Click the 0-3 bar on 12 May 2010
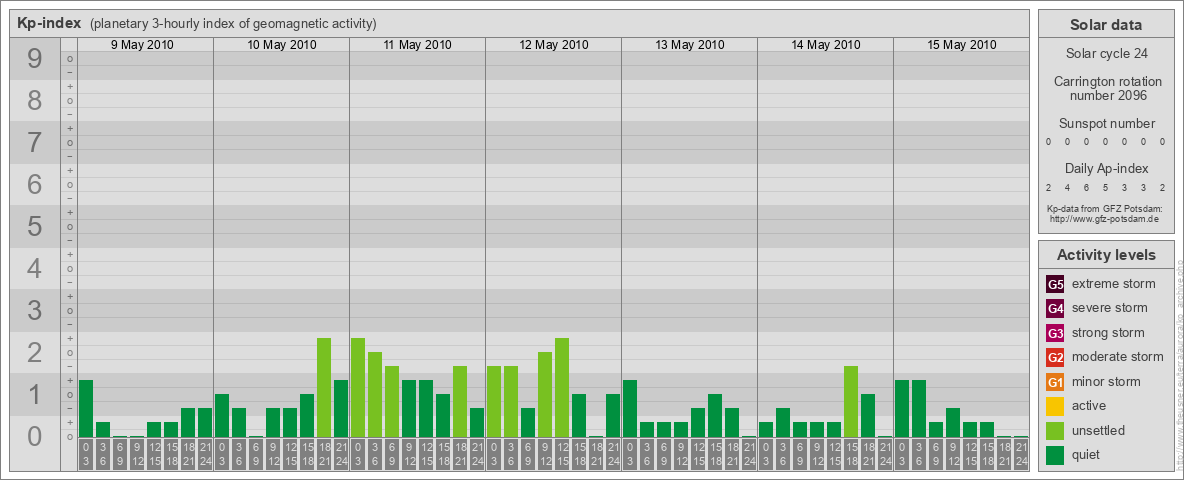This screenshot has height=480, width=1184. 494,402
